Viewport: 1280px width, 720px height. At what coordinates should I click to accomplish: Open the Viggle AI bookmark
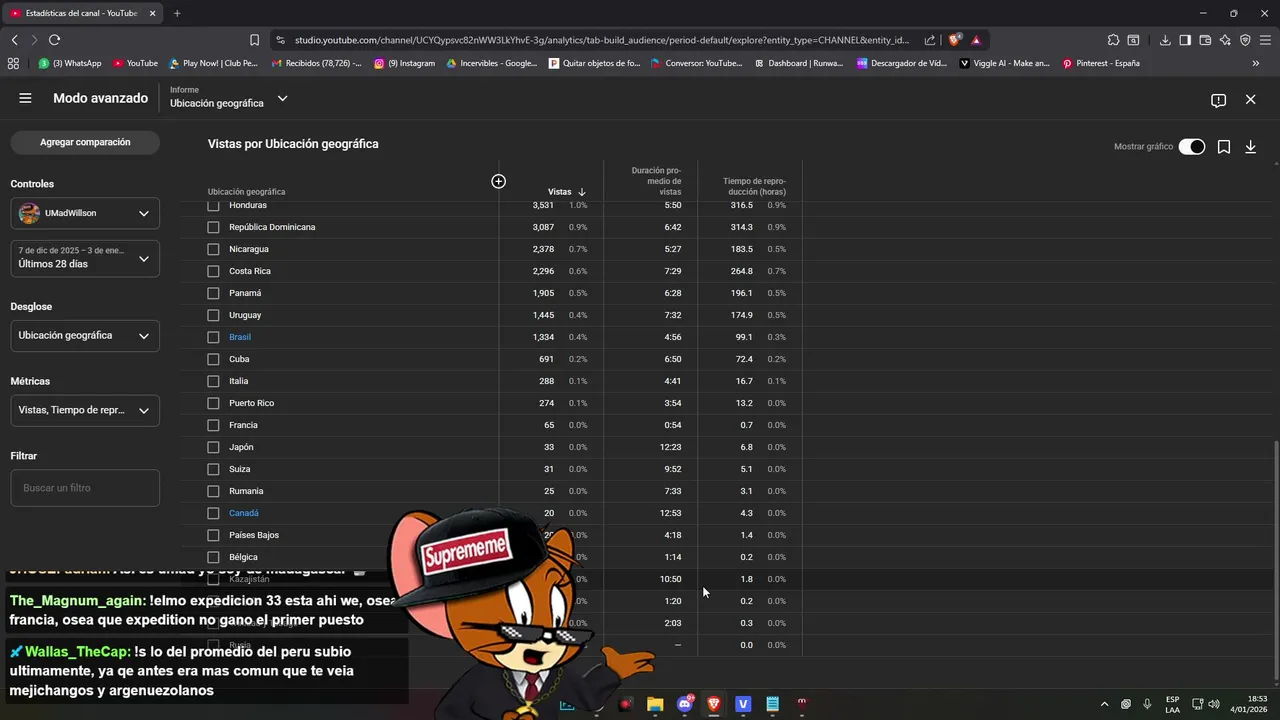[1004, 63]
